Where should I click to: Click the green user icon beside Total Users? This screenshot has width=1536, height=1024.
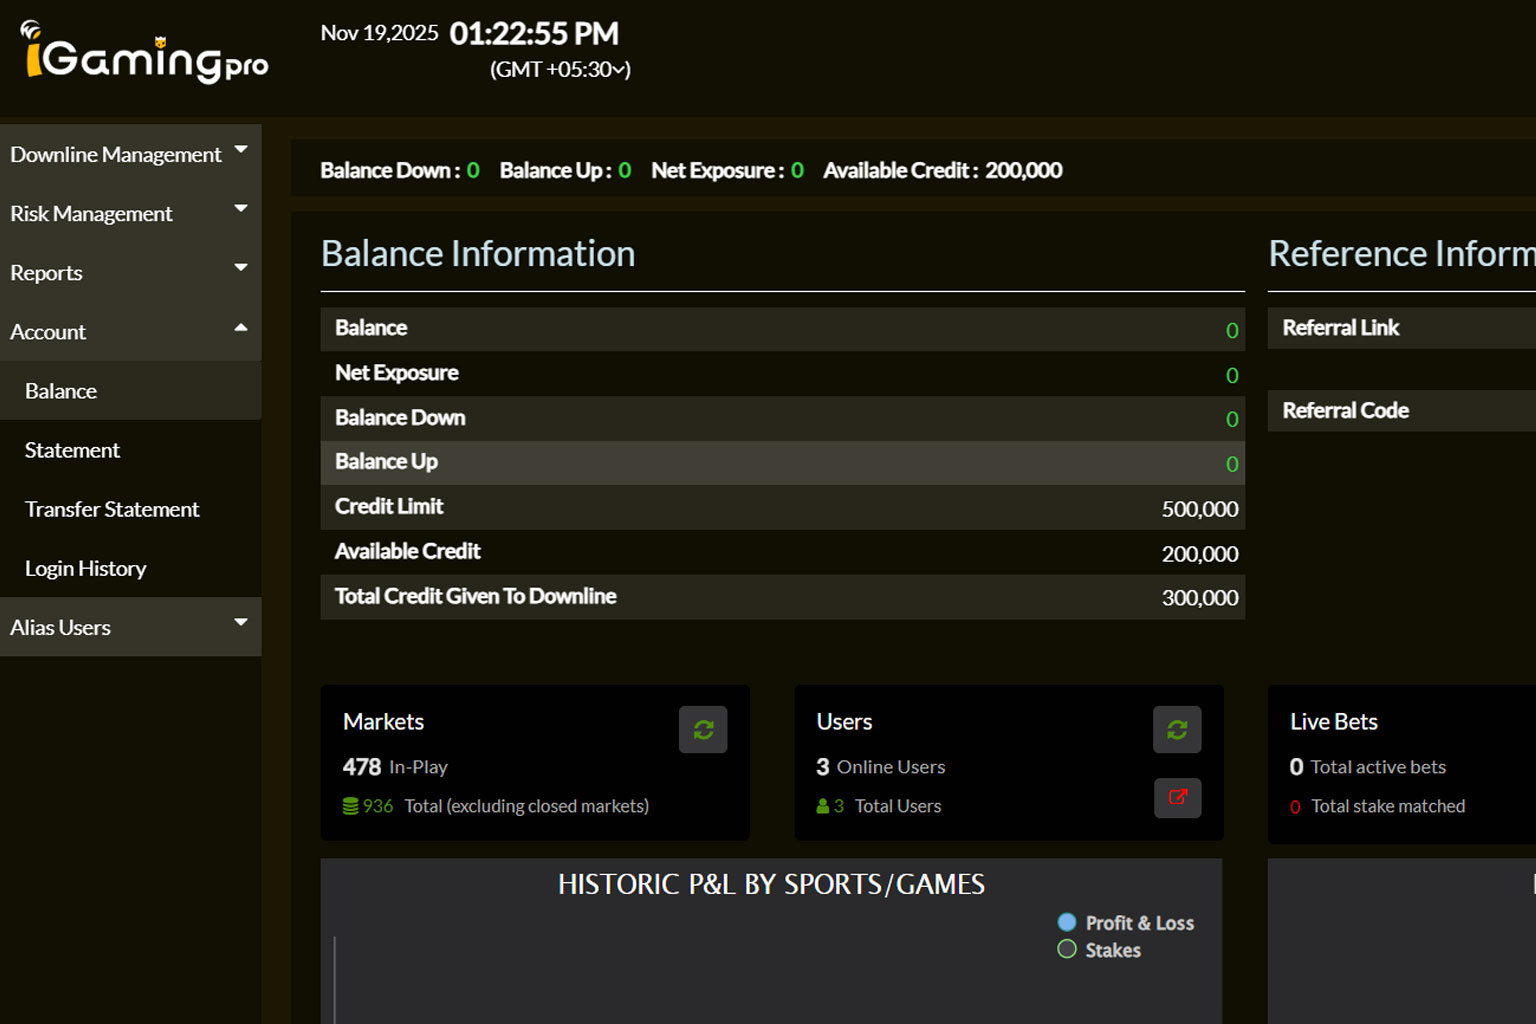(x=823, y=806)
